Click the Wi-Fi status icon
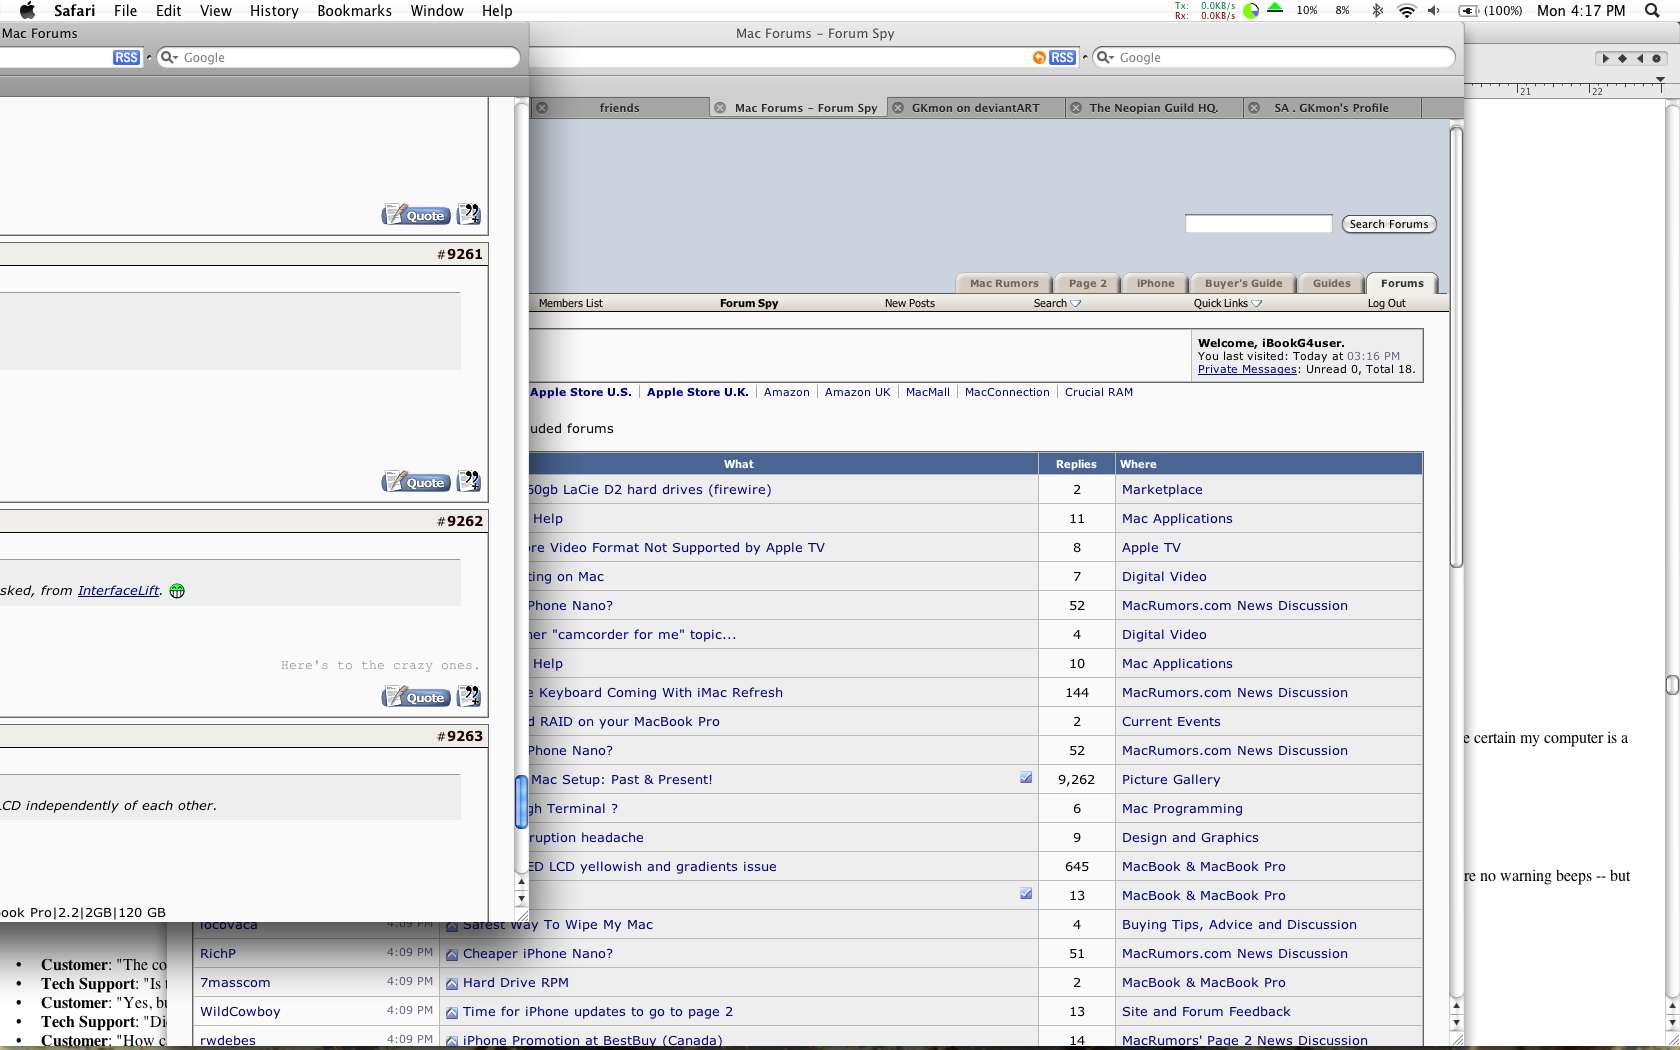 (1406, 11)
